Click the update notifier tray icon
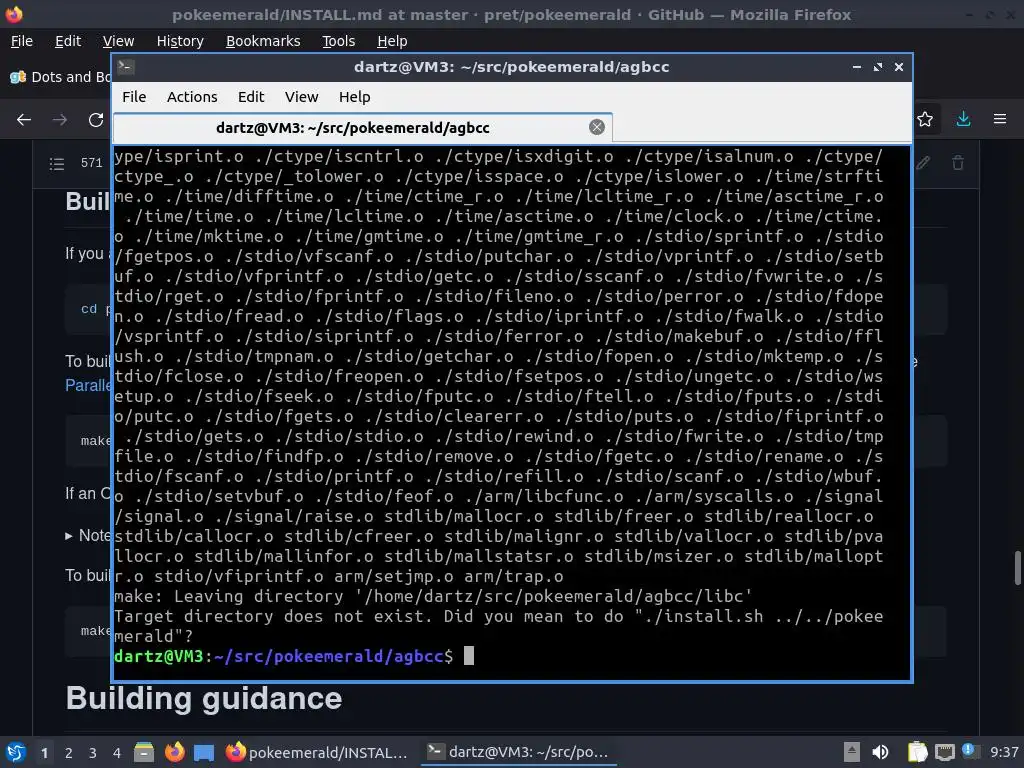This screenshot has width=1024, height=768. click(969, 751)
